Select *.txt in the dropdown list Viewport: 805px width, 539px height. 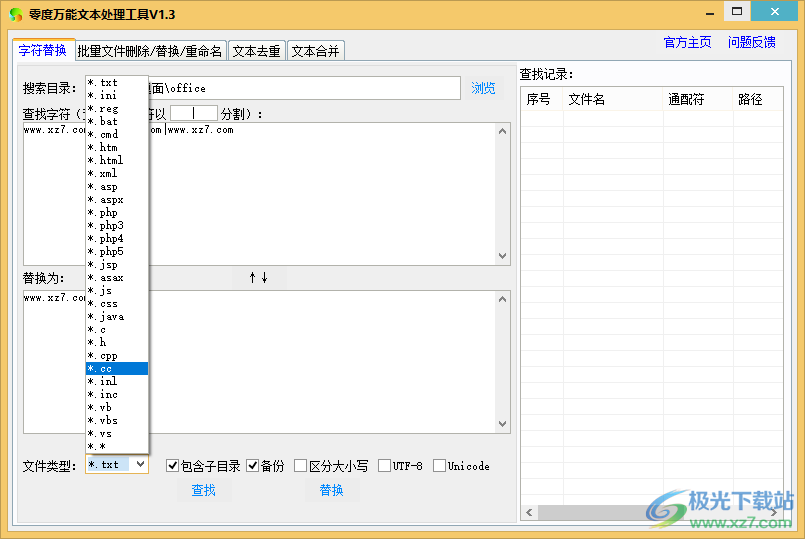click(x=117, y=82)
